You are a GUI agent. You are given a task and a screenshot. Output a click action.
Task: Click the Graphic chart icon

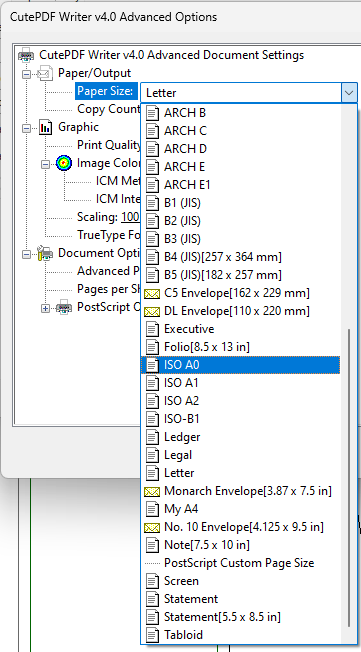coord(45,128)
